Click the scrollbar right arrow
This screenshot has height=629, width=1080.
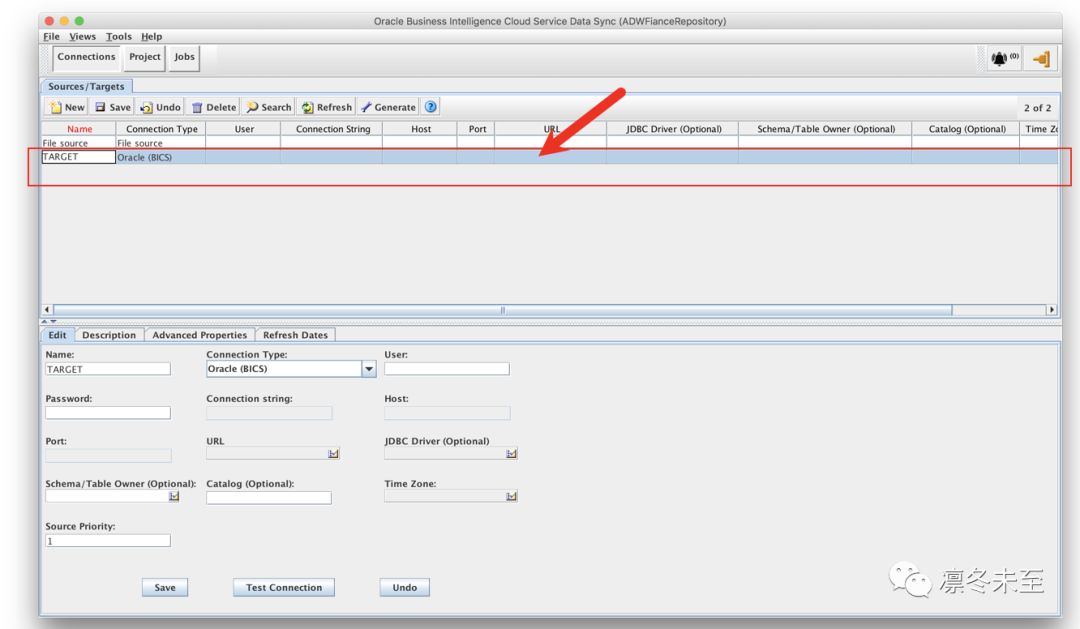pyautogui.click(x=1052, y=310)
